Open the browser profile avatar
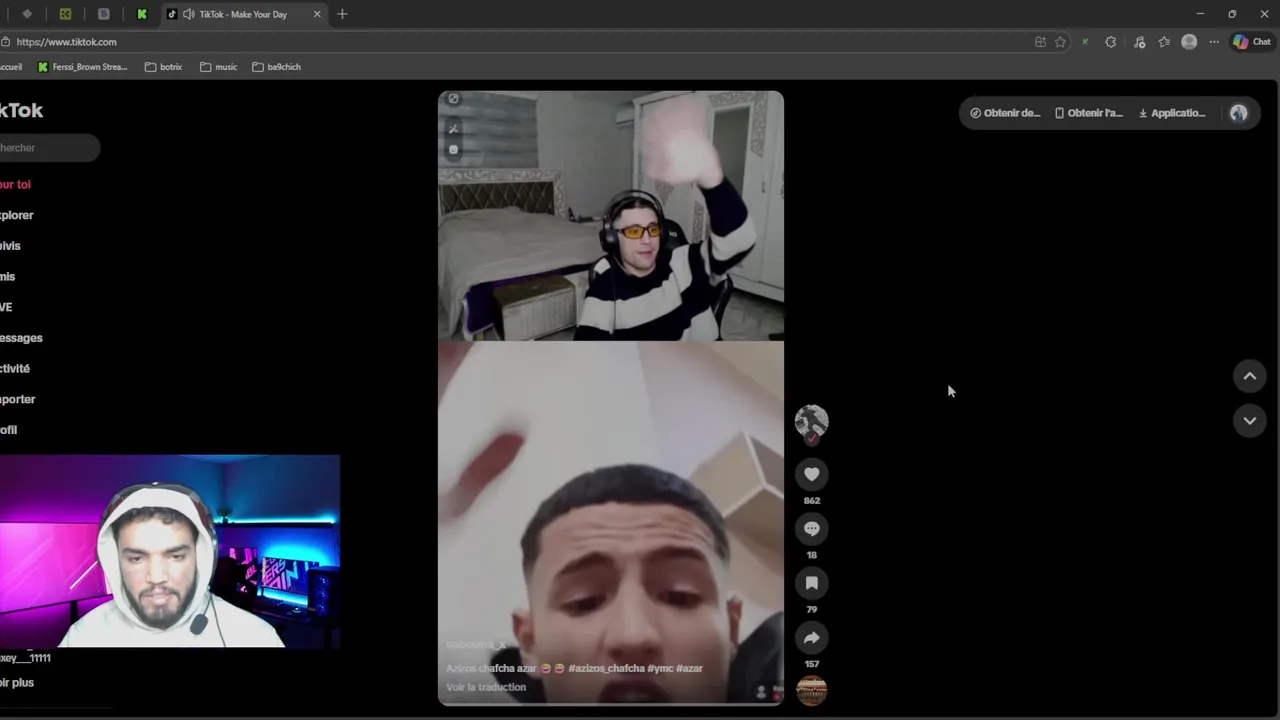 point(1189,42)
